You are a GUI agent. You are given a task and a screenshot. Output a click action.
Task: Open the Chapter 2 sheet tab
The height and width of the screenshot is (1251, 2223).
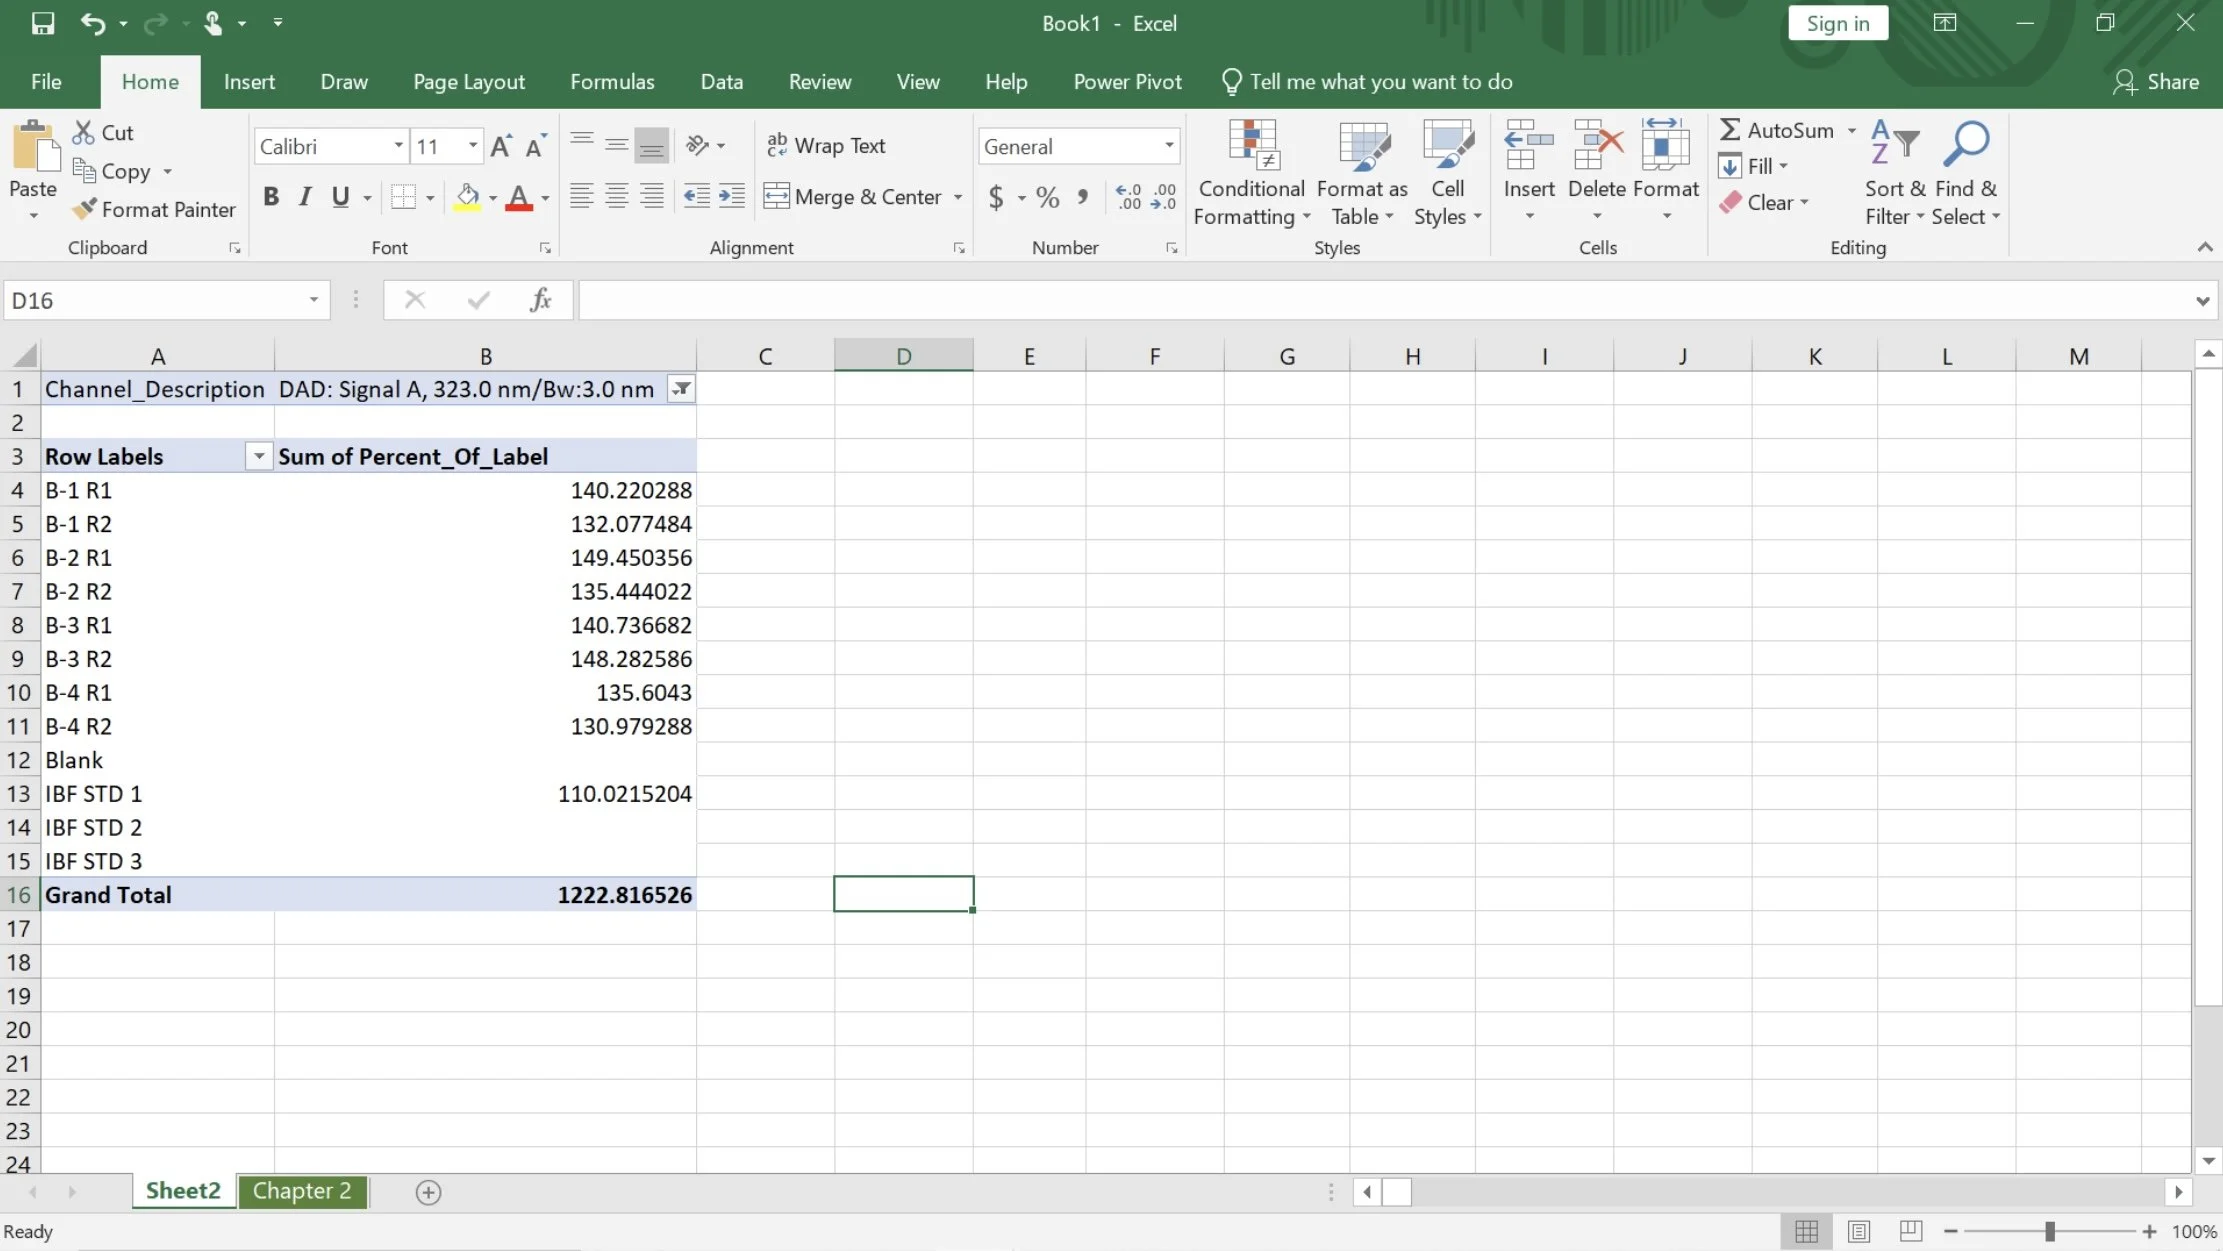[302, 1191]
